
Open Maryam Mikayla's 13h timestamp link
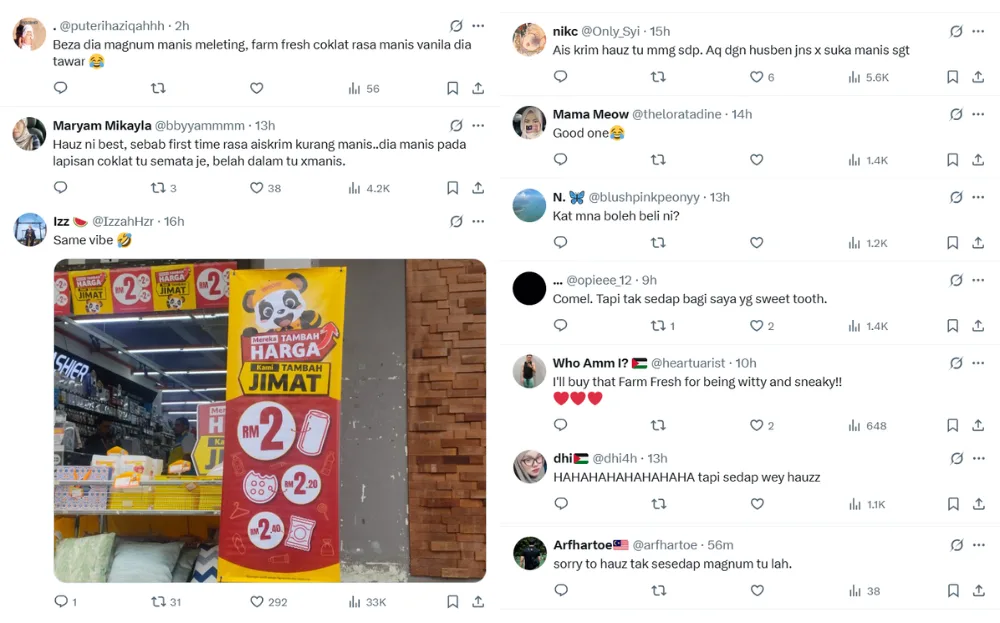264,126
